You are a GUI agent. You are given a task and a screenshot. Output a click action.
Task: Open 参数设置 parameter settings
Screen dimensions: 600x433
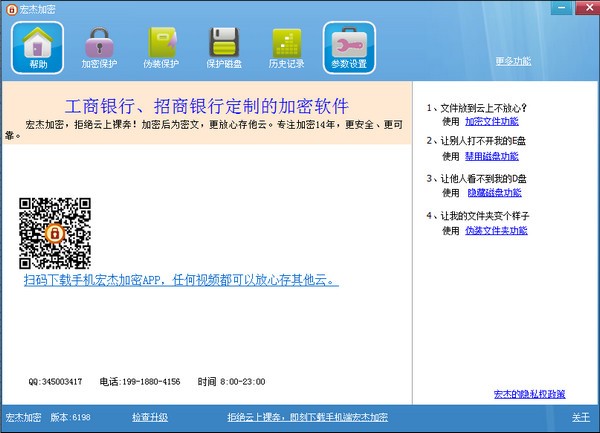(x=349, y=47)
